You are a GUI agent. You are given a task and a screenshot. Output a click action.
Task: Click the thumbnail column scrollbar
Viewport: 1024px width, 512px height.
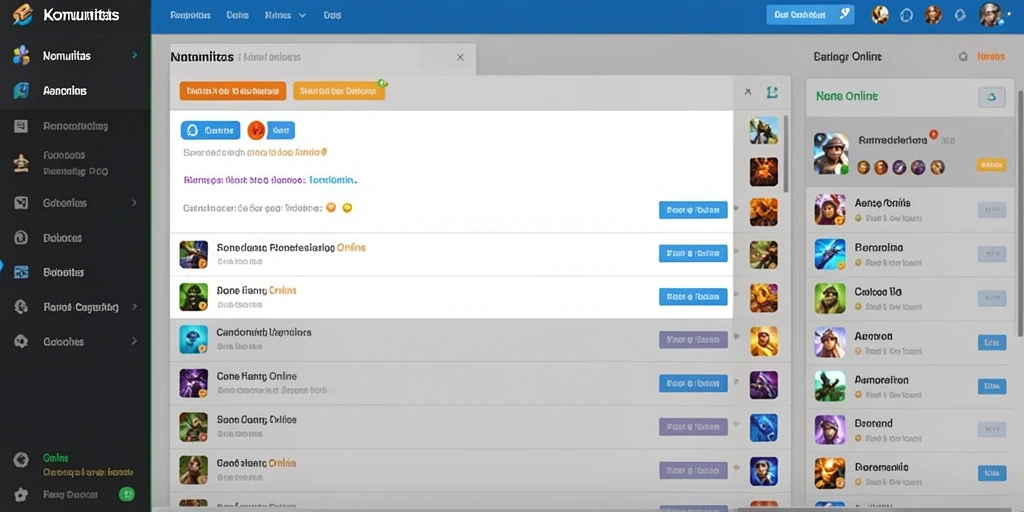tap(786, 153)
